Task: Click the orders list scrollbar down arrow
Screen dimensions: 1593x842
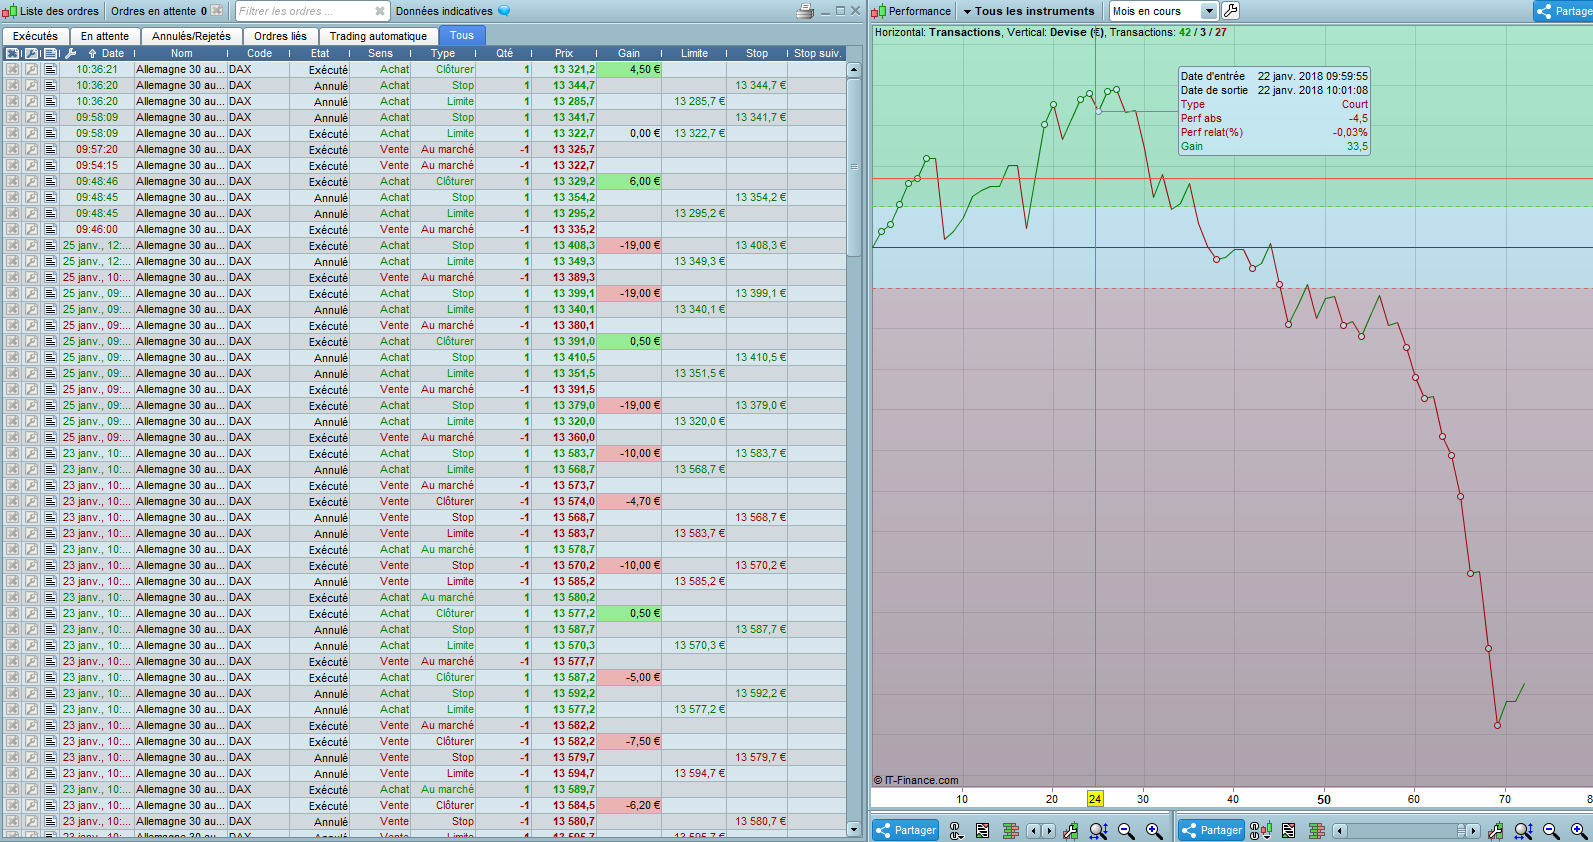Action: (x=854, y=829)
